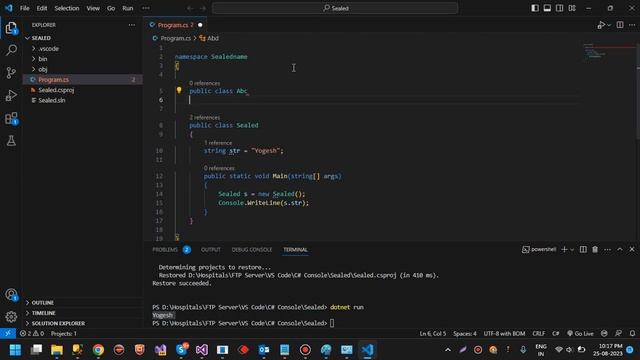The height and width of the screenshot is (360, 640).
Task: Customize layout icon in title bar
Action: pos(572,8)
